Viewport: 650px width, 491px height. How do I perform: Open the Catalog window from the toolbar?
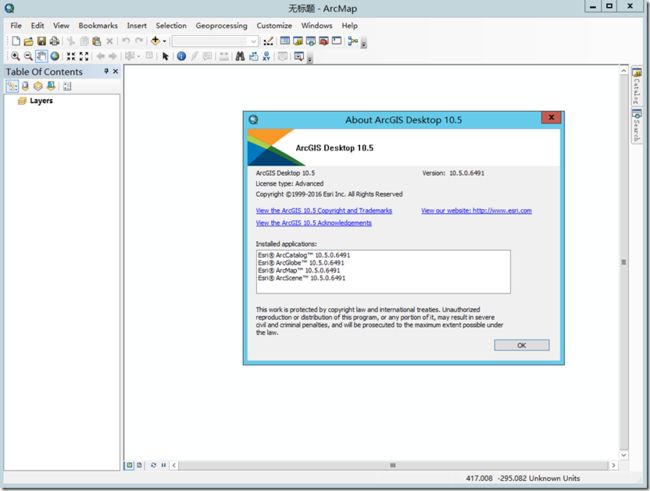point(298,41)
